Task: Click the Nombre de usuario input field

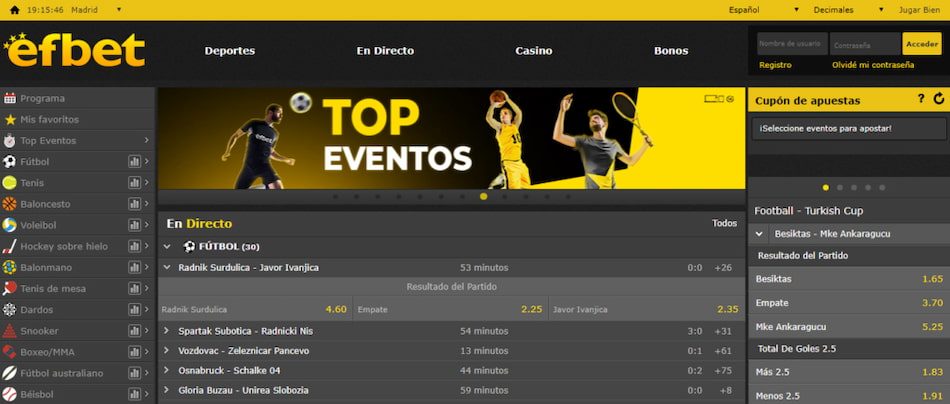Action: point(790,44)
